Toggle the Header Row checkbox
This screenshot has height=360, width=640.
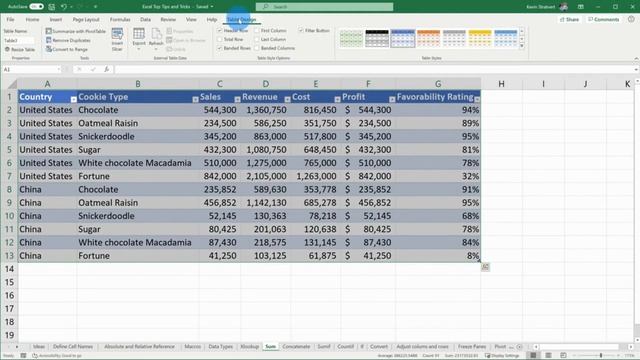pyautogui.click(x=220, y=31)
